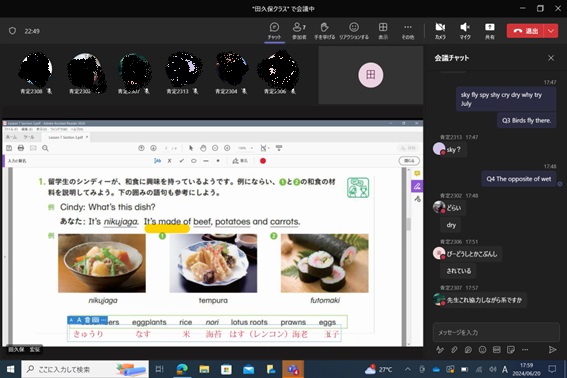Open the 編集 menu in Acrobat
This screenshot has height=378, width=567.
27,129
